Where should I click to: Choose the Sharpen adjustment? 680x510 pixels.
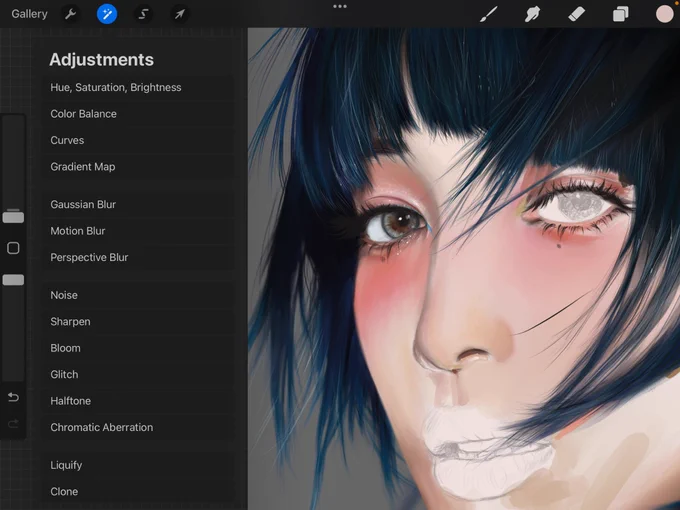pos(138,322)
